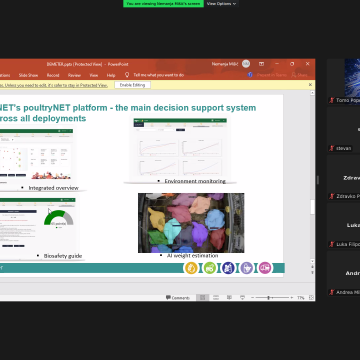Click the Tell me lightbulb icon
This screenshot has height=360, width=360.
(x=127, y=75)
